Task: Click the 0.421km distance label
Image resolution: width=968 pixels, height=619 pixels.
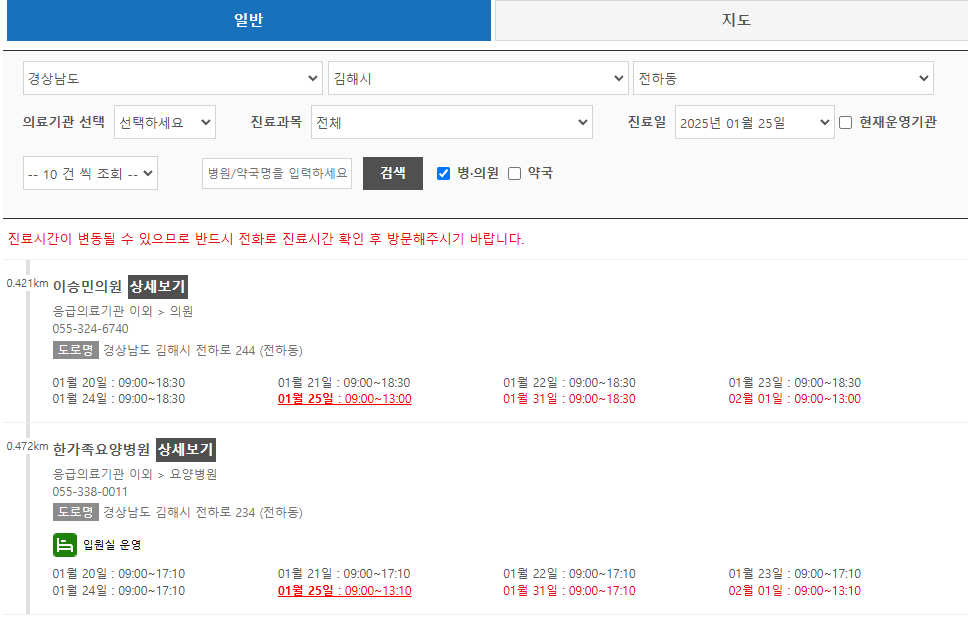Action: 27,283
